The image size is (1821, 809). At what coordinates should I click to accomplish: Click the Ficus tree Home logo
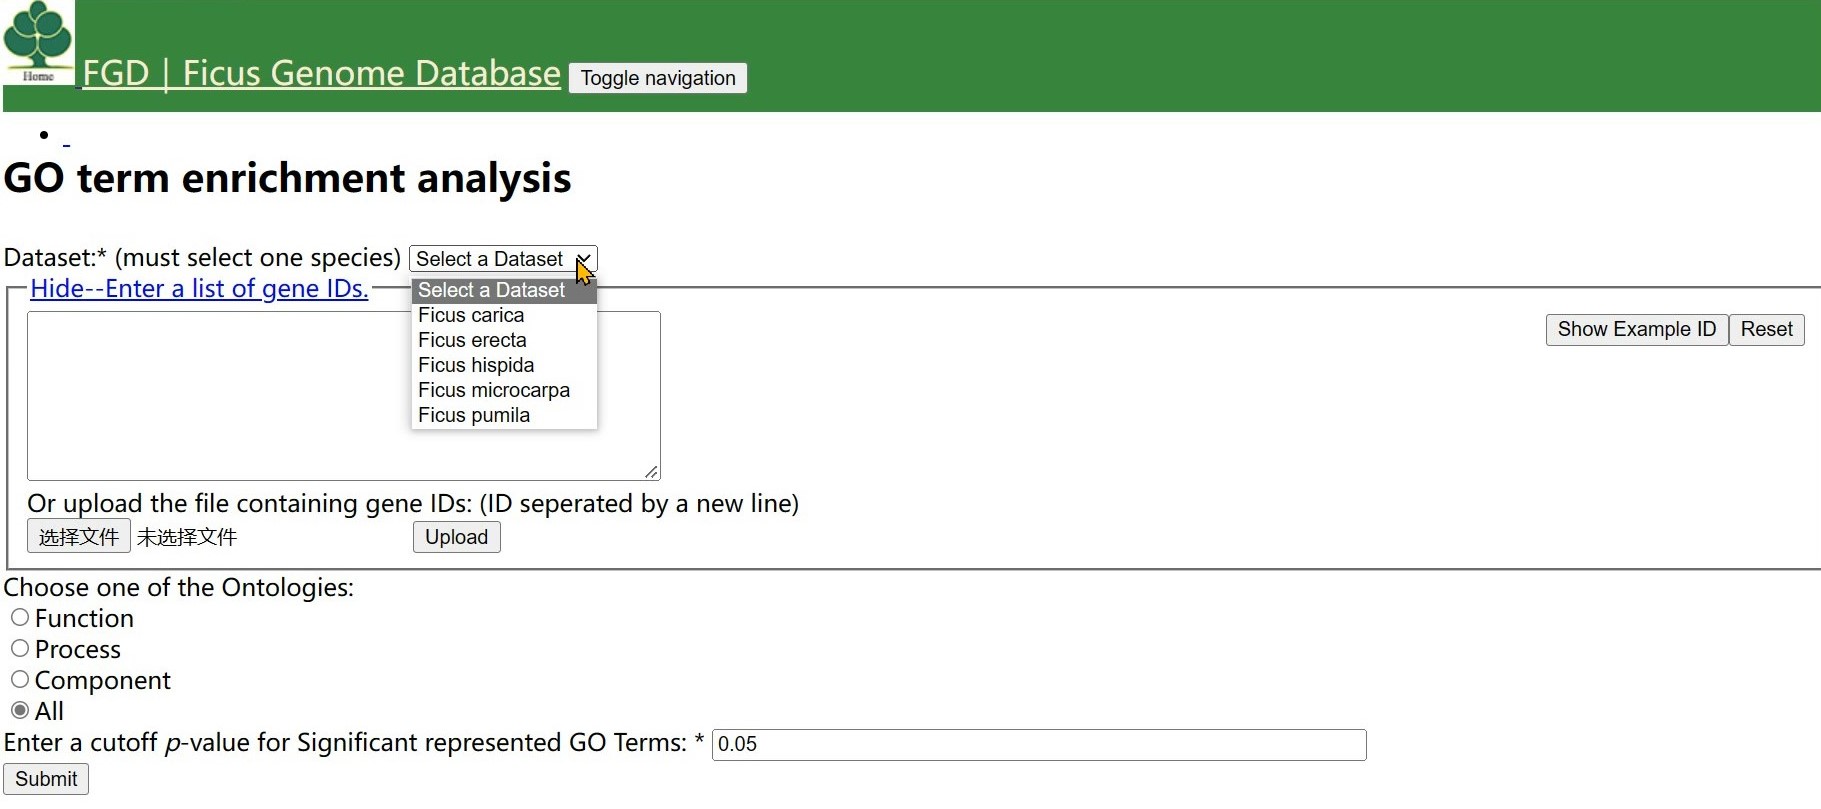coord(38,42)
